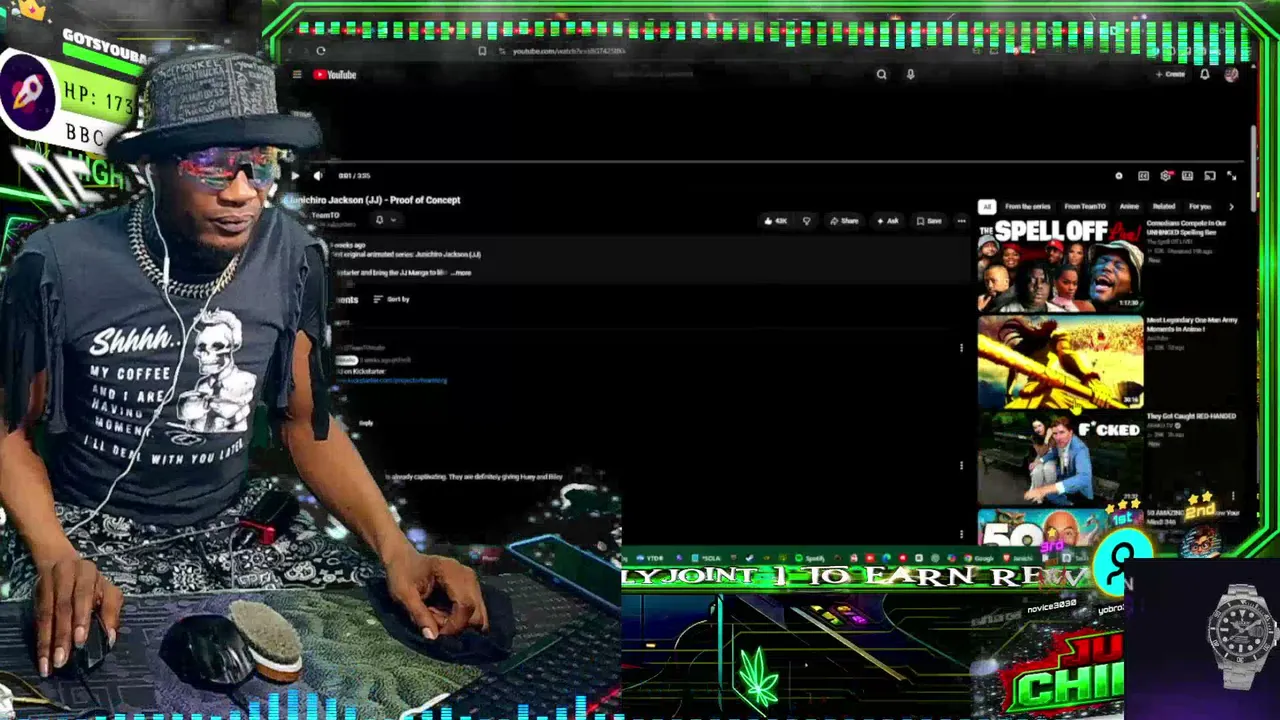1280x720 pixels.
Task: Open options for the 'already captivating' comment
Action: click(x=961, y=465)
